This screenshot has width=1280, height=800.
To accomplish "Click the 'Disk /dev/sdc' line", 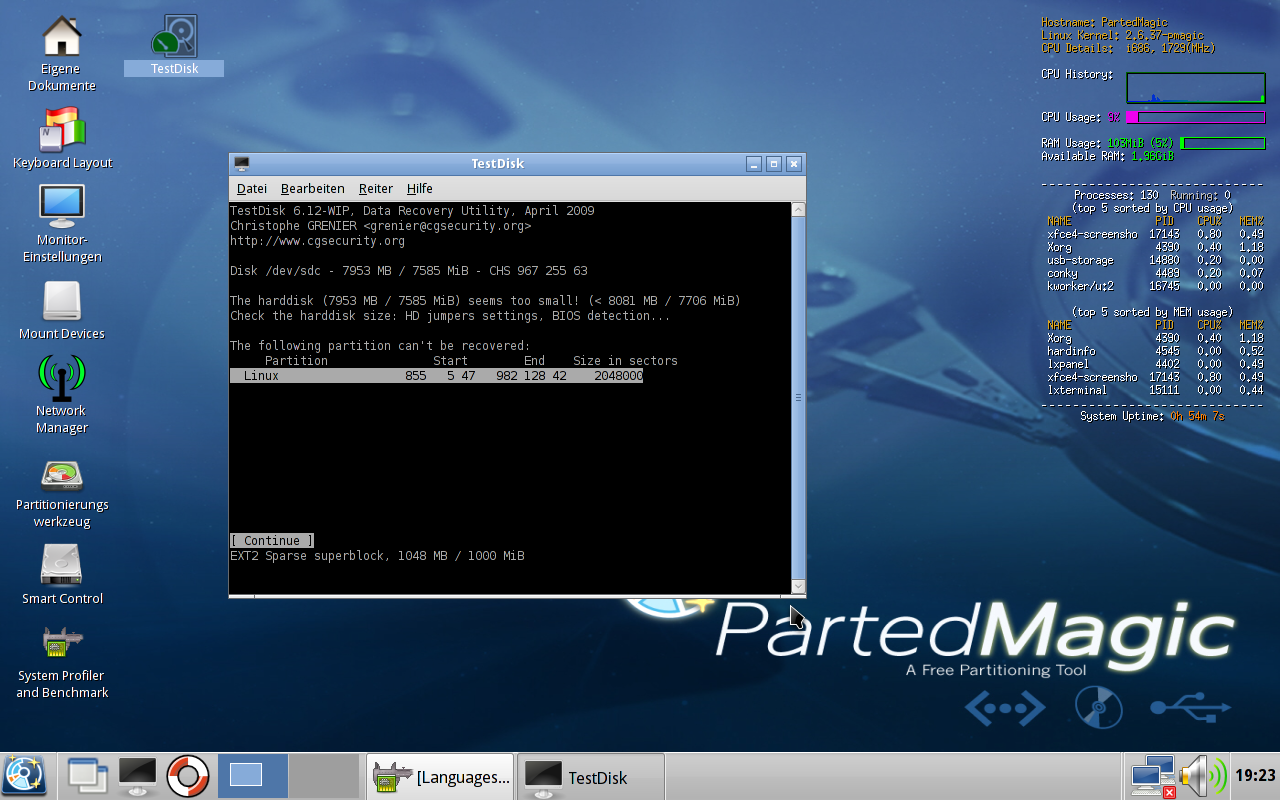I will click(408, 271).
